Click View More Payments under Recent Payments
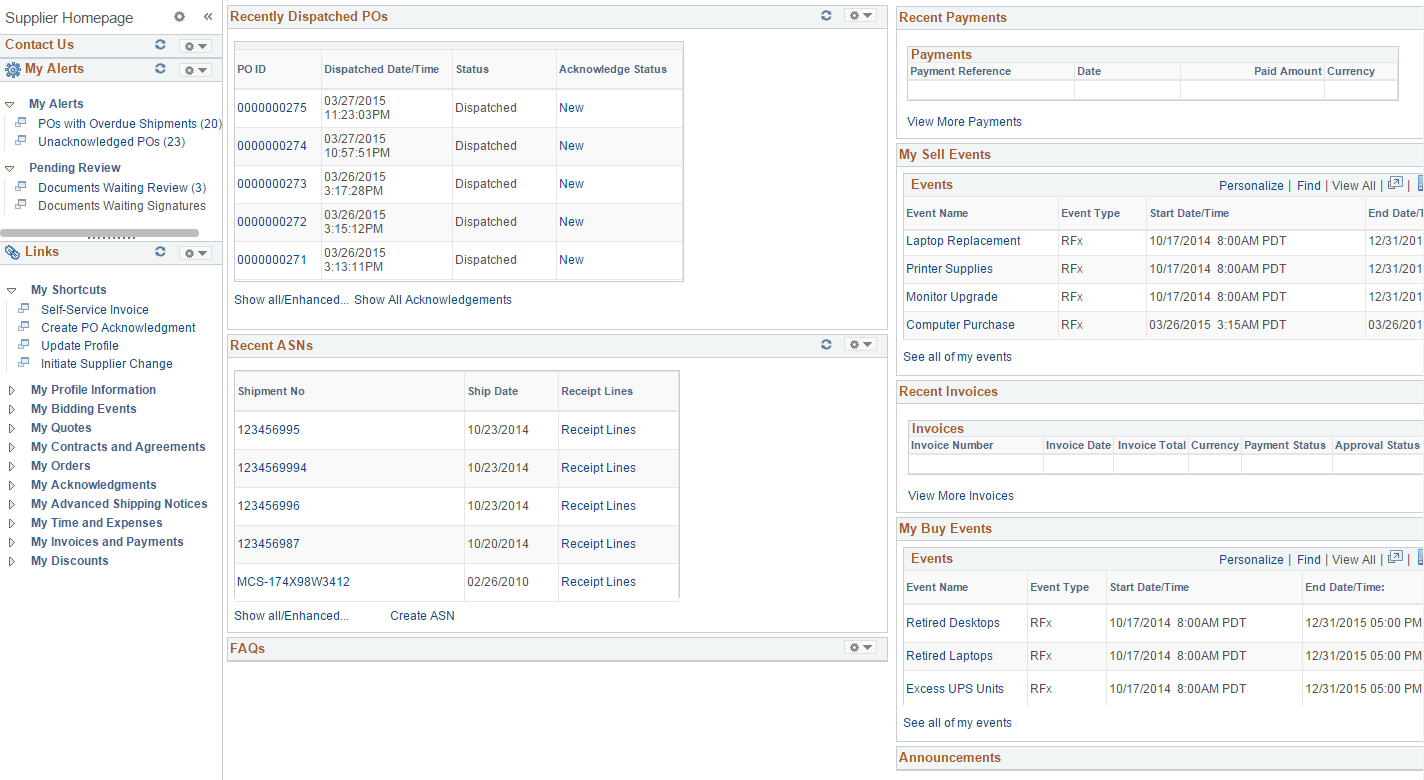This screenshot has height=780, width=1424. point(963,121)
